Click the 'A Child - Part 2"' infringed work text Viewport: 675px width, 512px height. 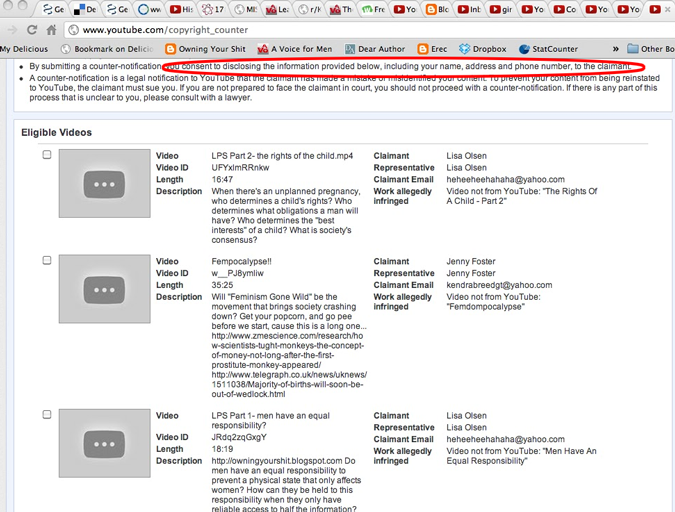[477, 201]
